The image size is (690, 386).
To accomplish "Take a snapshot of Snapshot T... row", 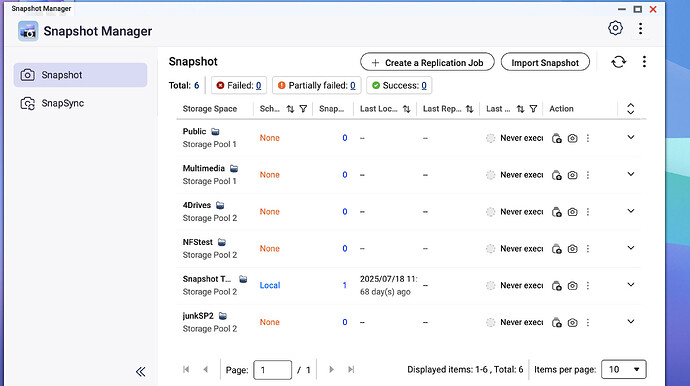I will point(573,286).
